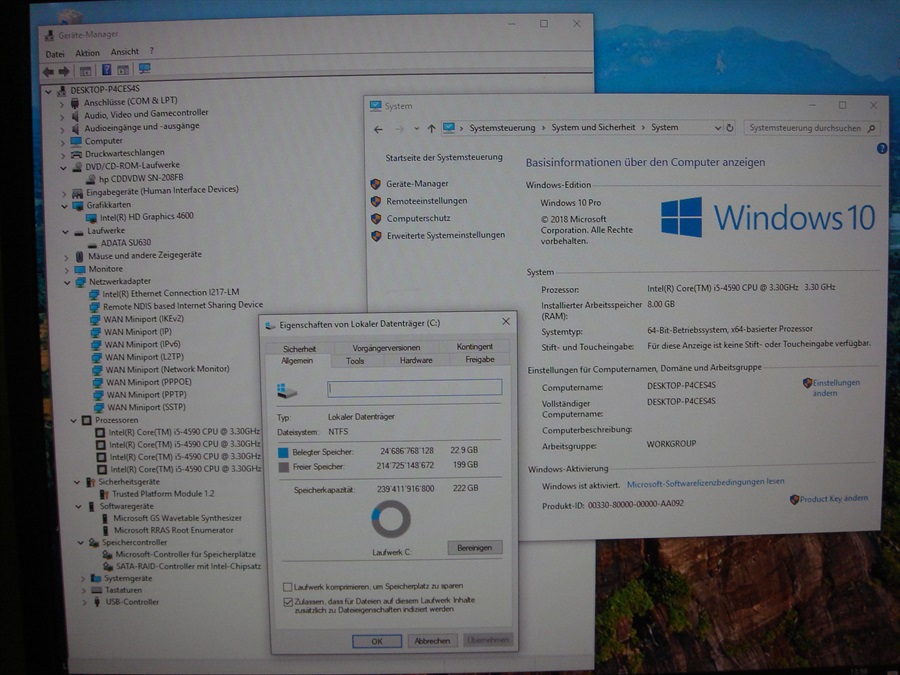This screenshot has width=900, height=675.
Task: Click the blue Belegter Speicher color swatch
Action: [x=283, y=453]
